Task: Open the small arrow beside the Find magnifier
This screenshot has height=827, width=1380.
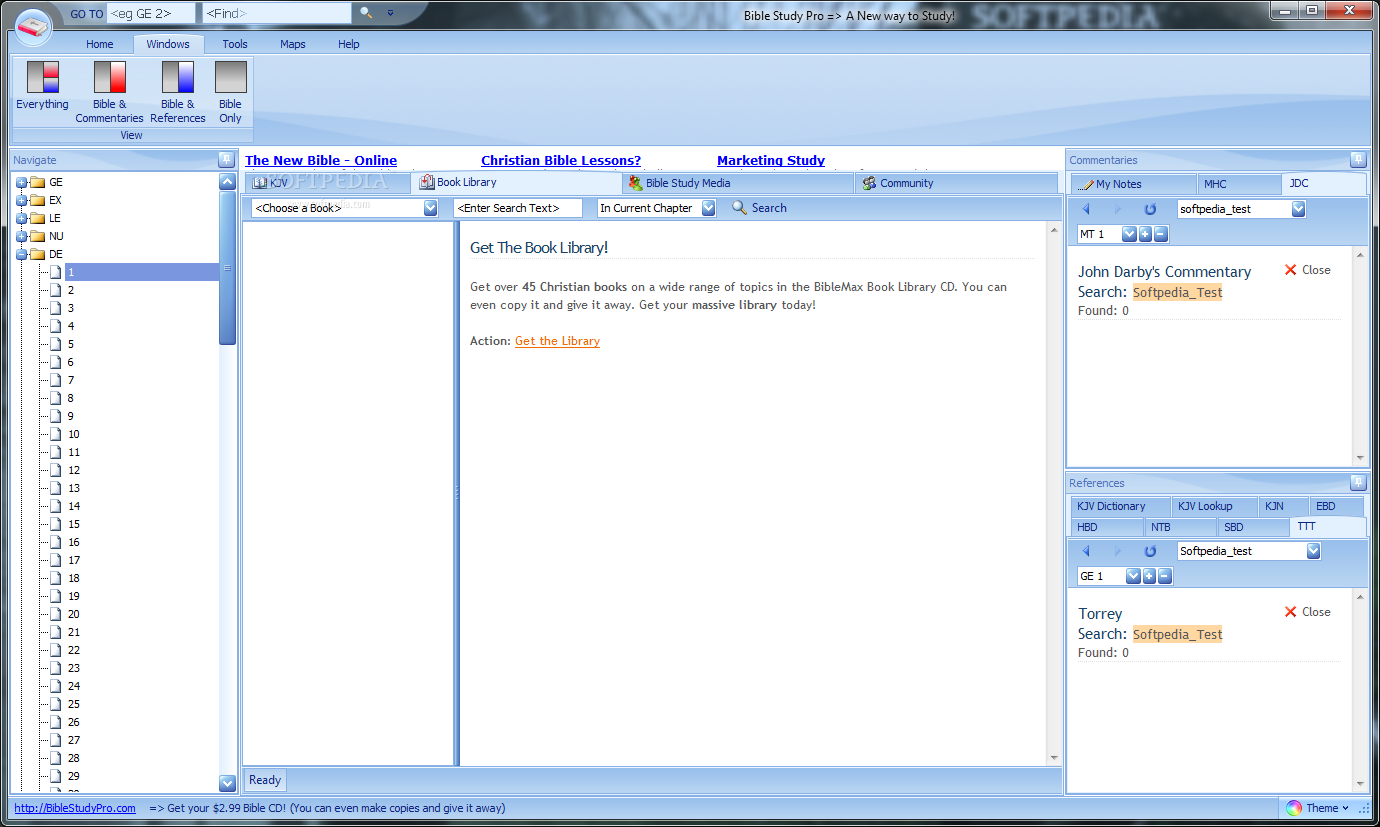Action: coord(390,13)
